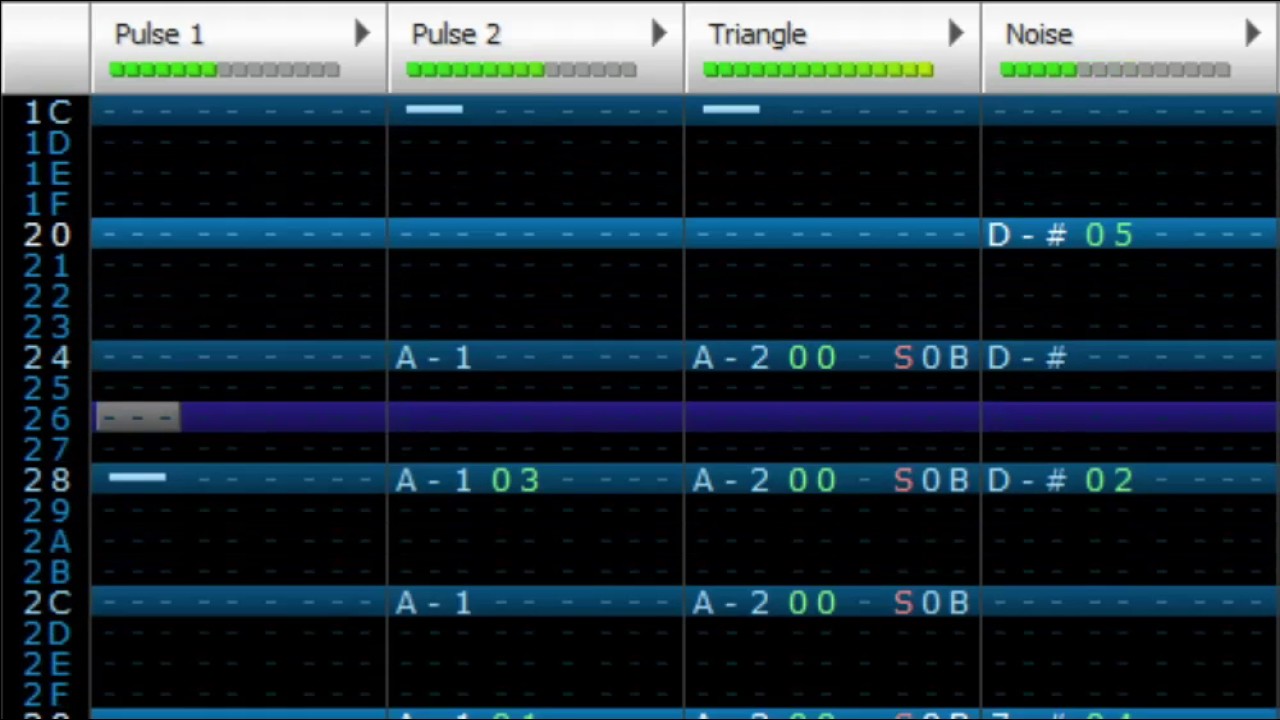
Task: Expand Triangle effect columns arrow
Action: click(x=956, y=34)
